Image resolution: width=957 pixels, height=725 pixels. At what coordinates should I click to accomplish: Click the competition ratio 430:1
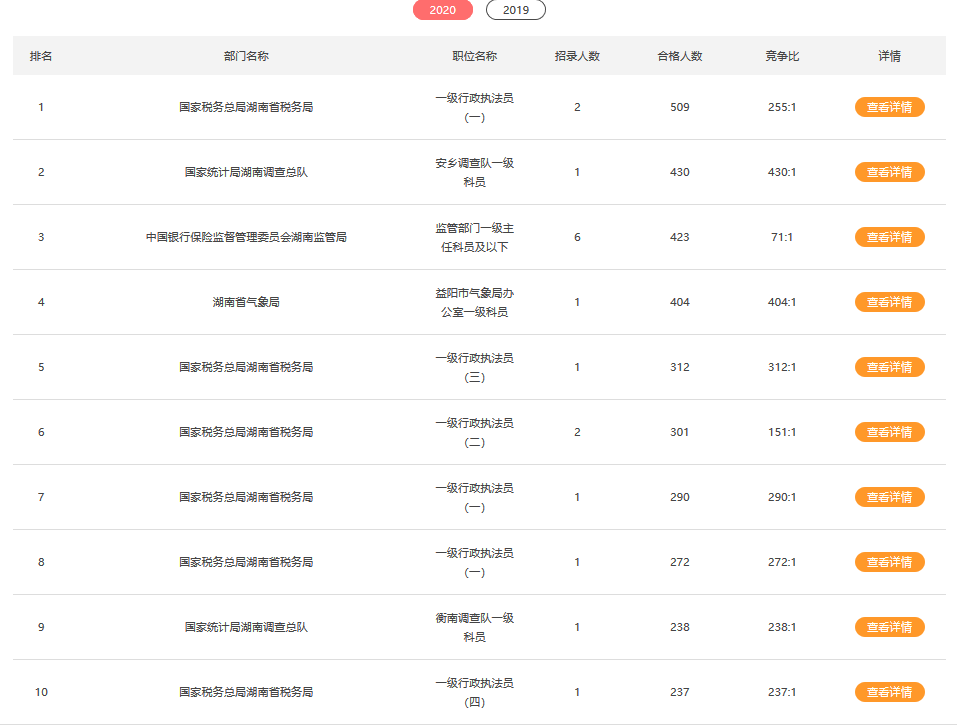click(x=782, y=172)
